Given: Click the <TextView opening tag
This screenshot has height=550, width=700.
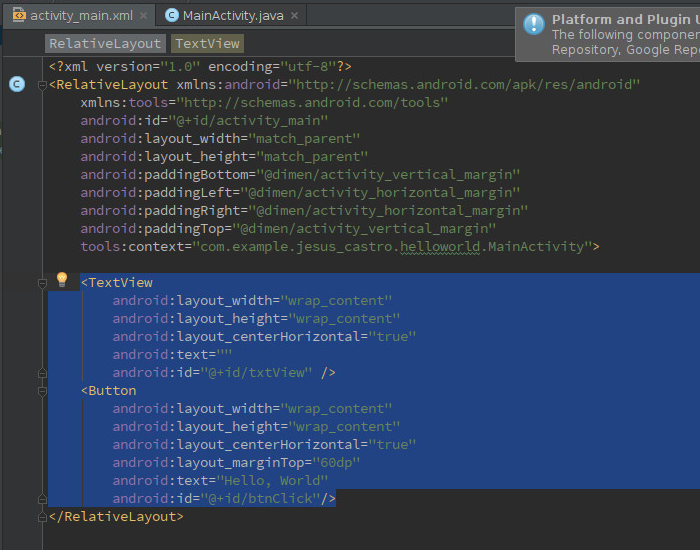Looking at the screenshot, I should point(117,283).
